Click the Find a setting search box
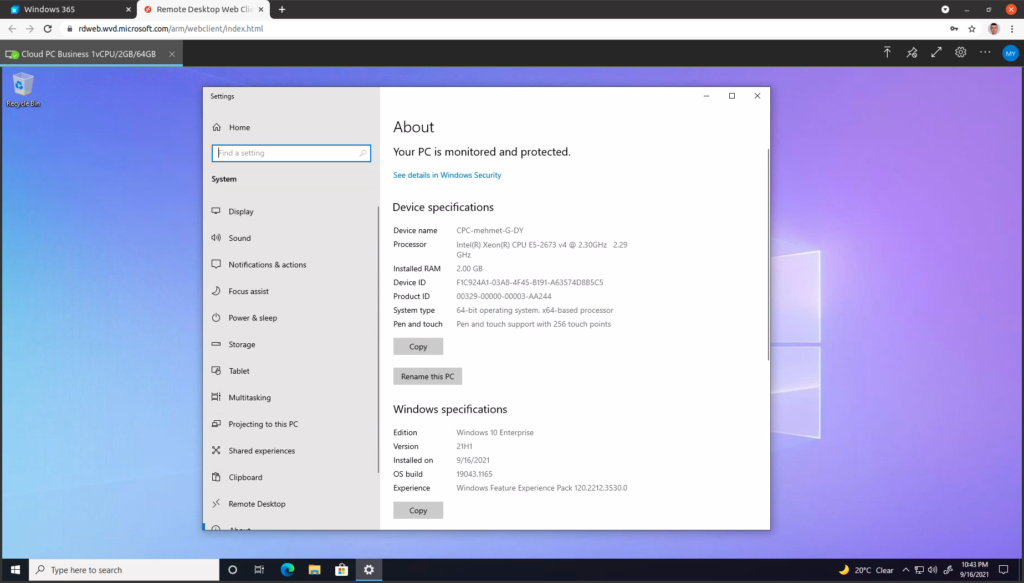This screenshot has height=583, width=1024. [291, 153]
